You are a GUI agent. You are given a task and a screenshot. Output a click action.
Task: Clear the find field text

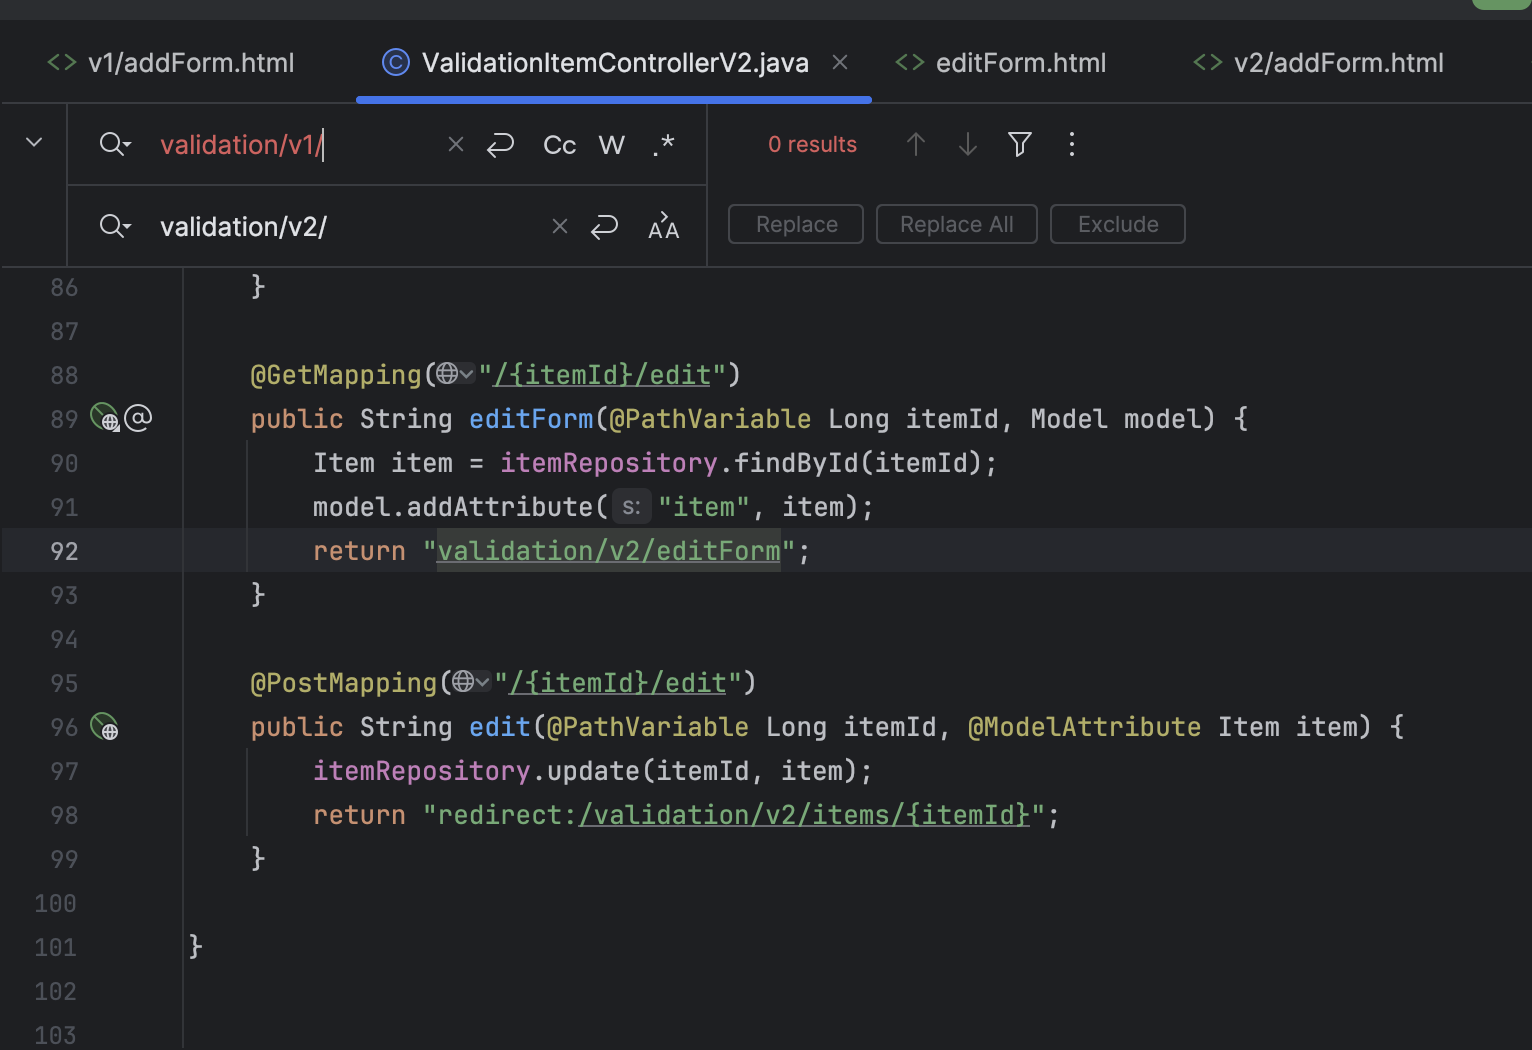pos(456,145)
